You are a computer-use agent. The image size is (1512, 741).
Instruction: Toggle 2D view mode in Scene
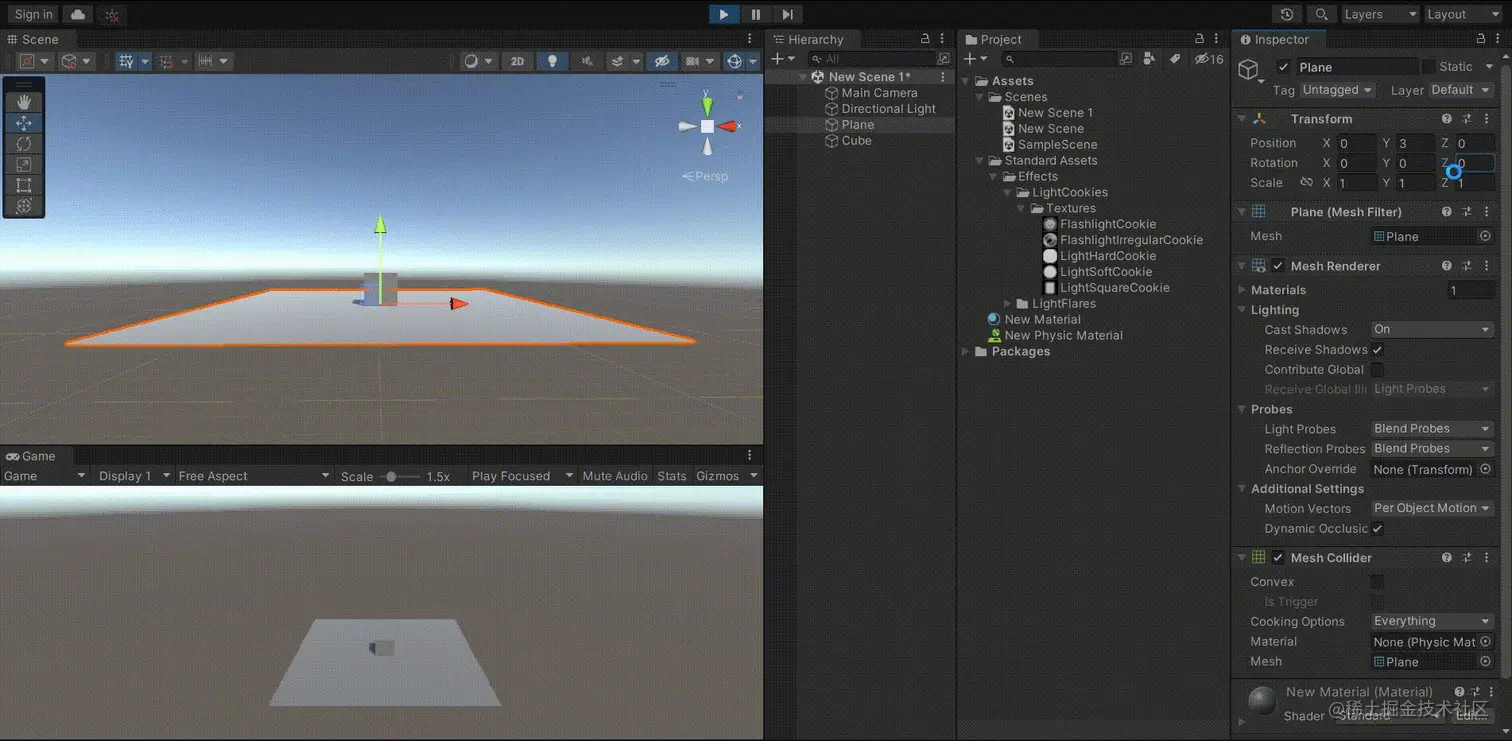coord(517,61)
